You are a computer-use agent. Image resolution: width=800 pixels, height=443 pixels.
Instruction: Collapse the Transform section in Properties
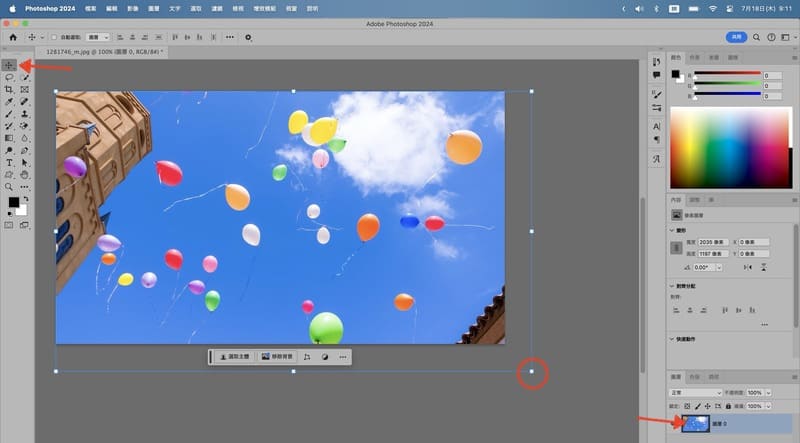(672, 231)
